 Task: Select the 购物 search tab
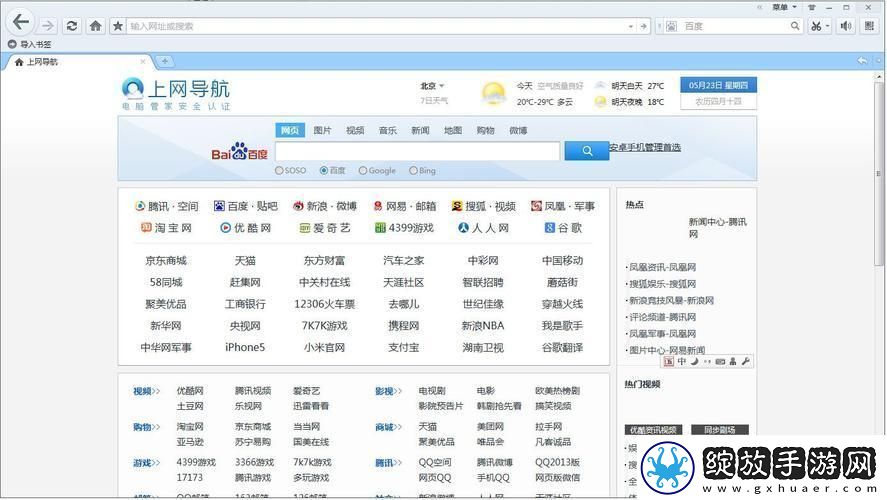pyautogui.click(x=485, y=131)
